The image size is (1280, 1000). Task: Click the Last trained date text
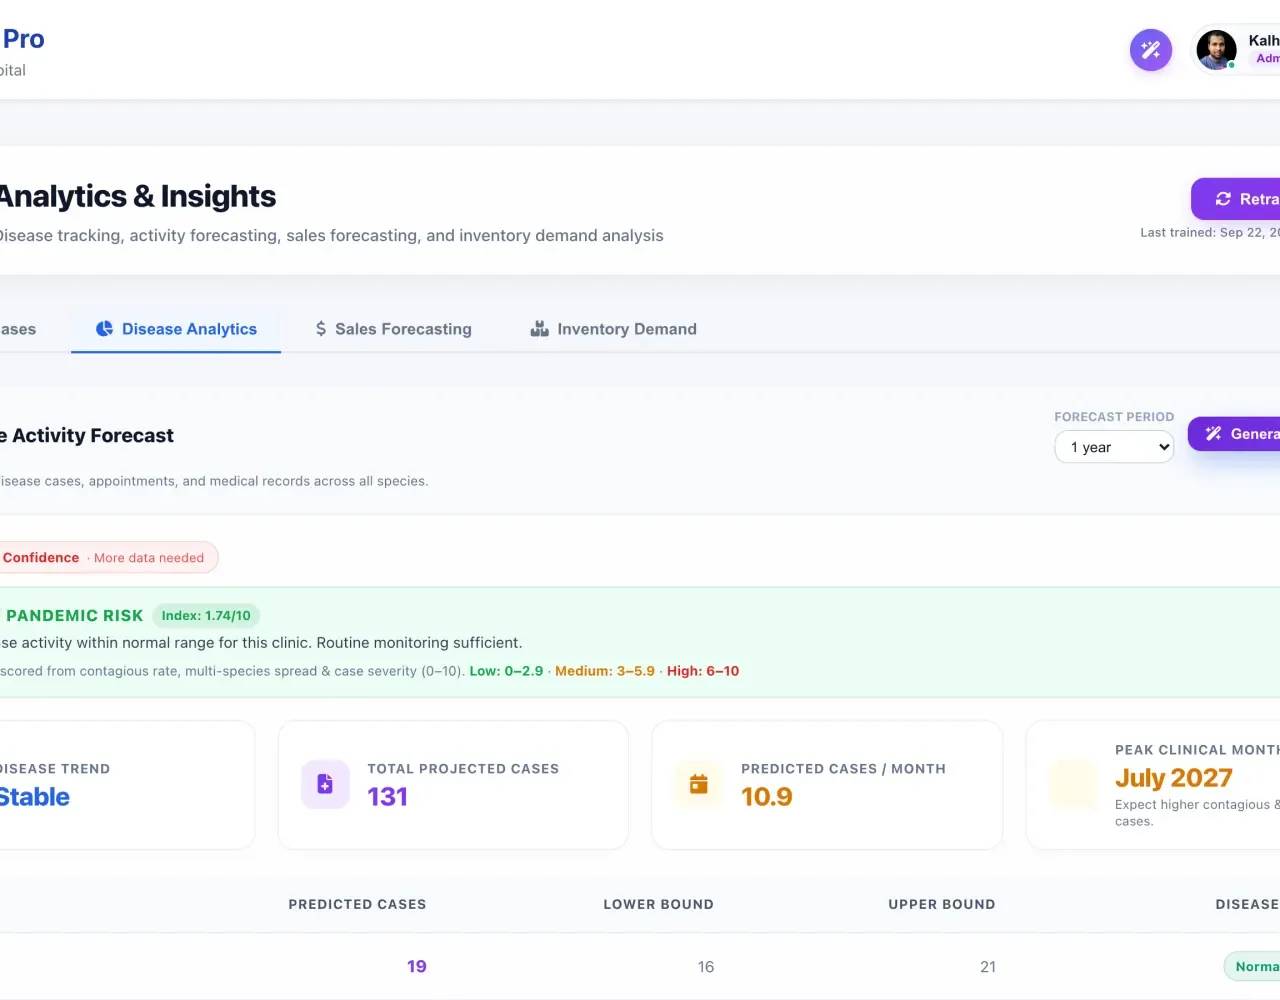tap(1210, 232)
